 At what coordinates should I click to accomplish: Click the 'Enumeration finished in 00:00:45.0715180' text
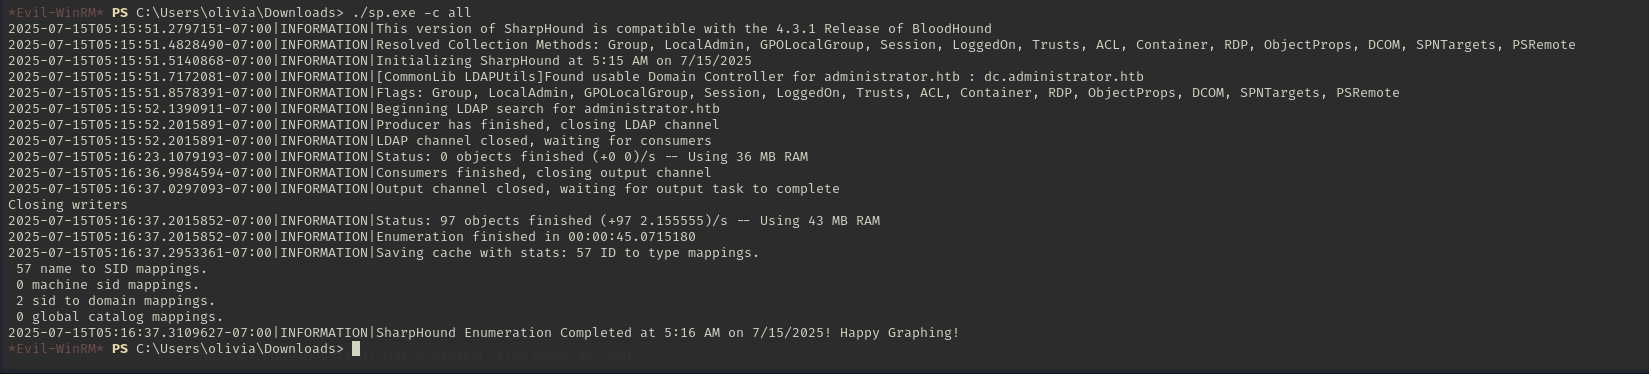tap(536, 237)
